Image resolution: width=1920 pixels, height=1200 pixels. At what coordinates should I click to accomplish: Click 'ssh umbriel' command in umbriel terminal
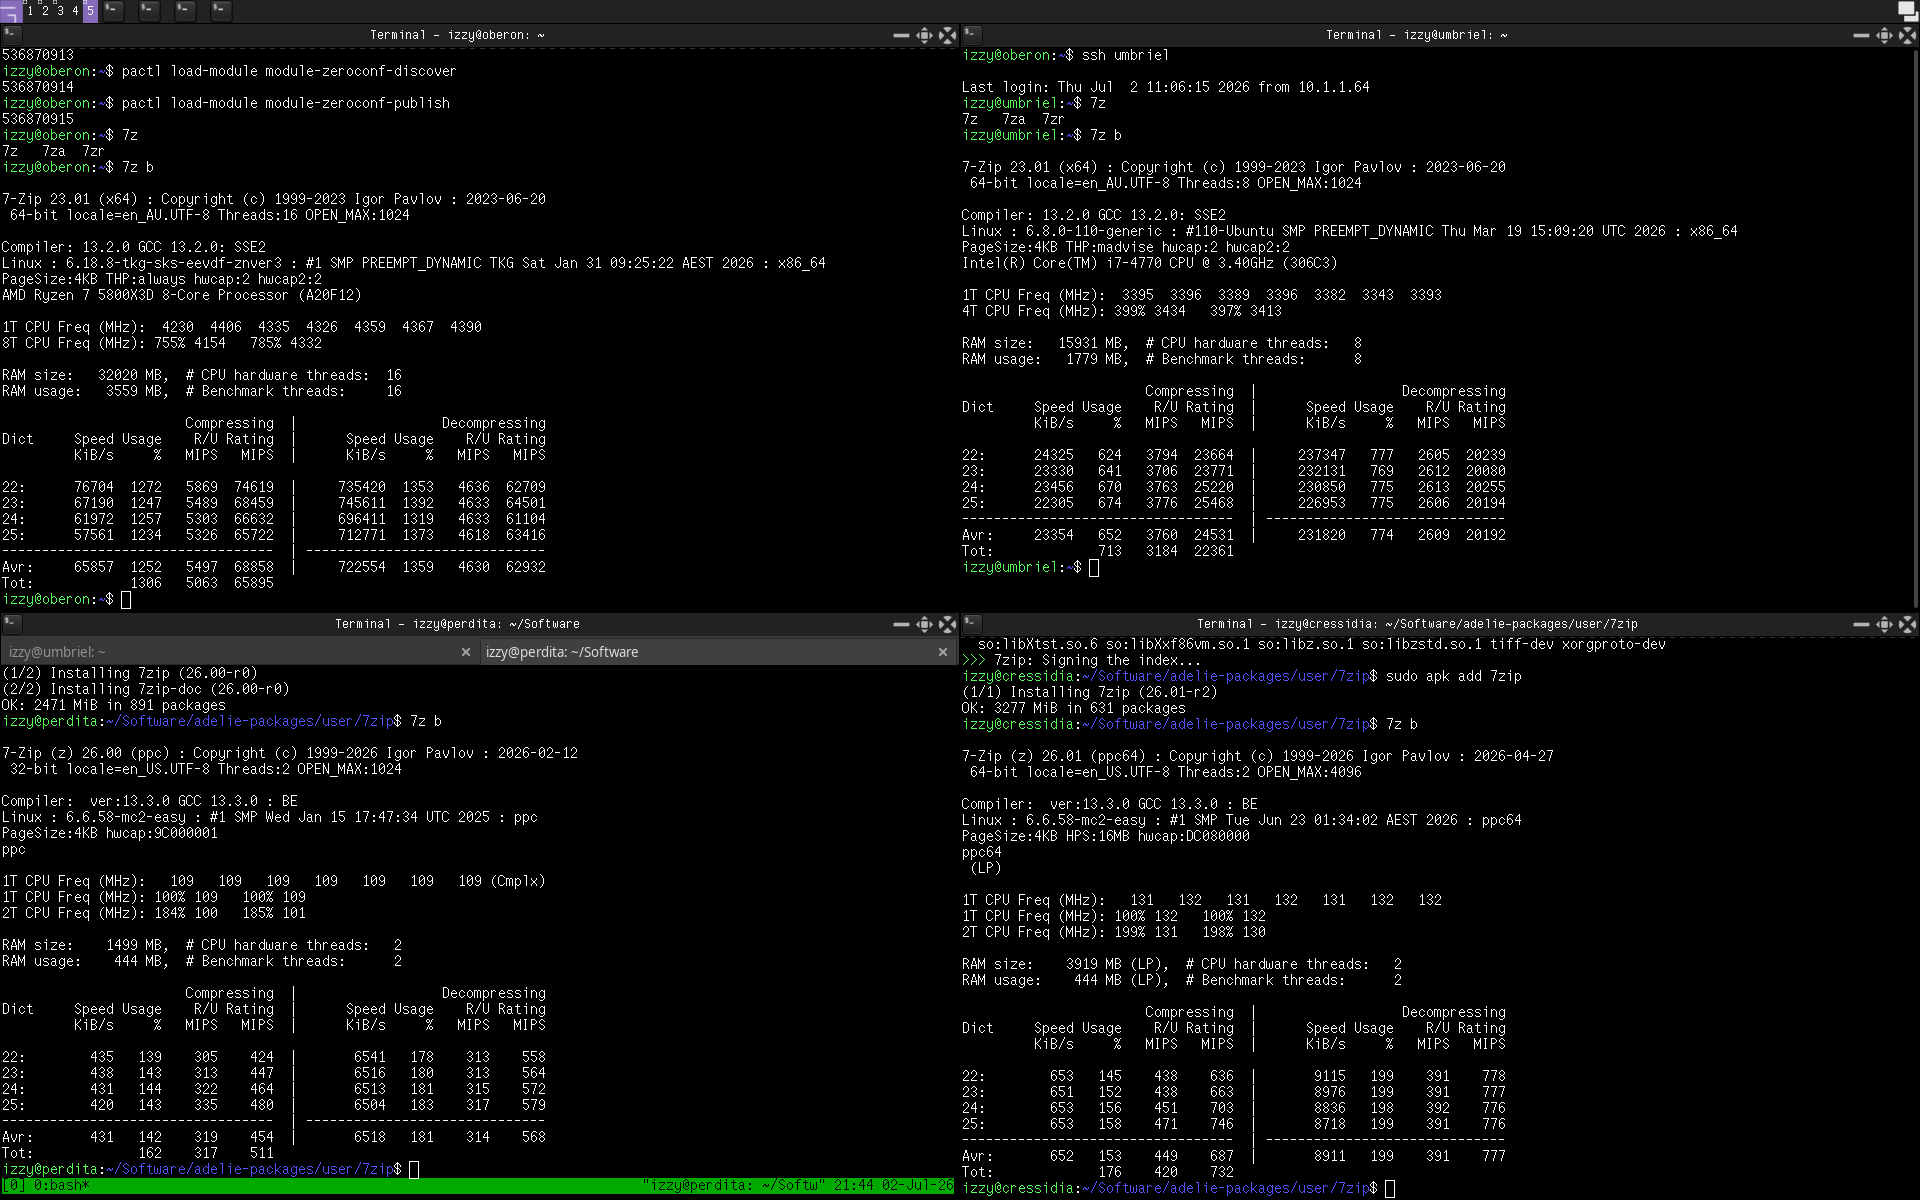click(x=1125, y=55)
